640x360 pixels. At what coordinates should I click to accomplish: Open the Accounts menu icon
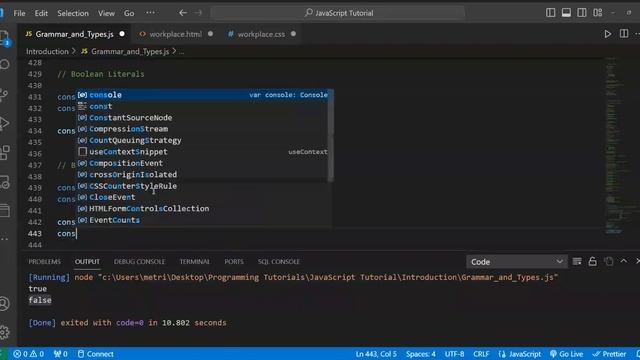pyautogui.click(x=4, y=304)
